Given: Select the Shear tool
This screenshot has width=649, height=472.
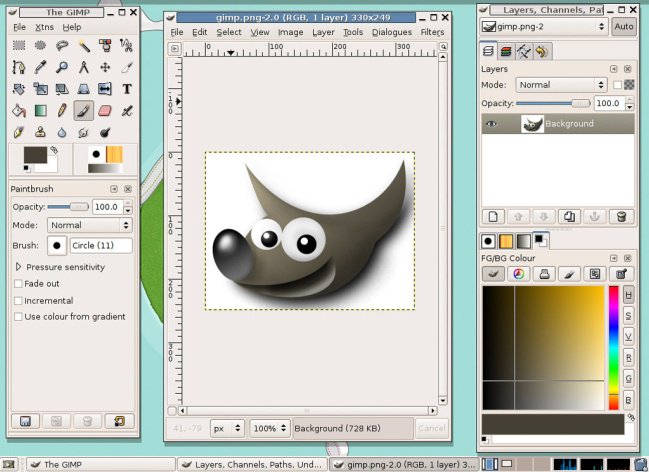Looking at the screenshot, I should click(x=62, y=89).
